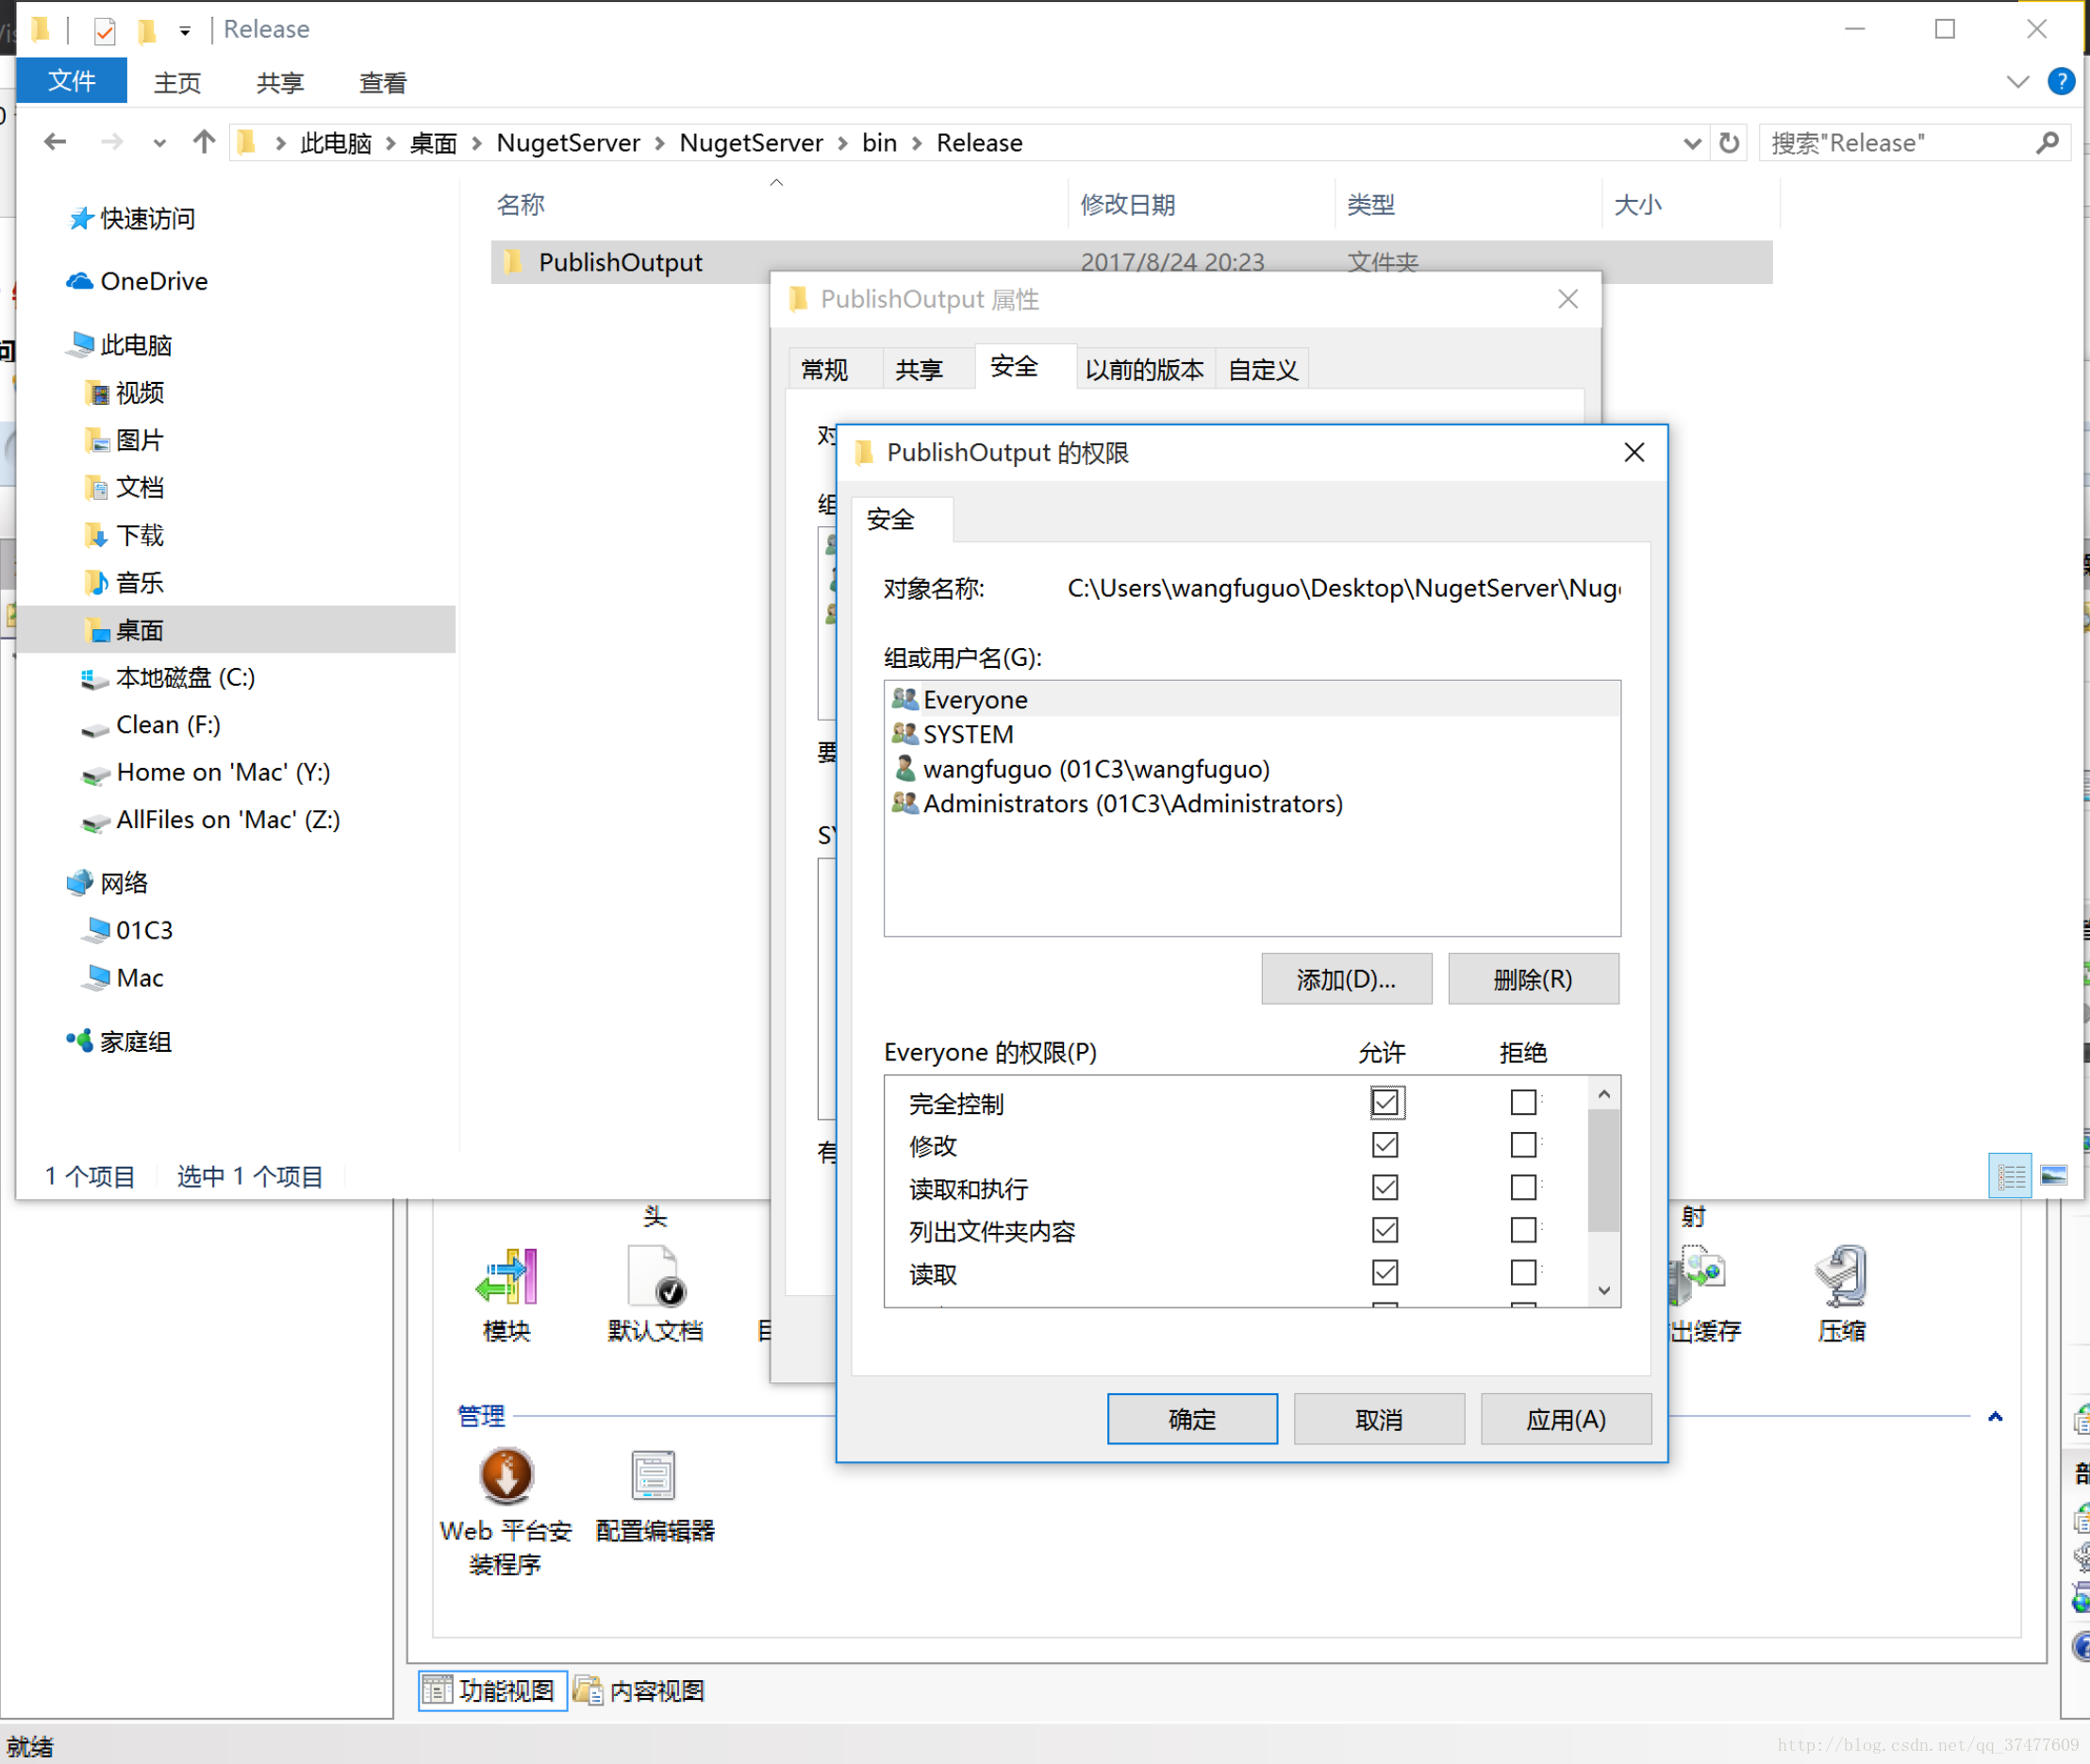
Task: Open 音乐 folder in the sidebar
Action: coord(124,583)
